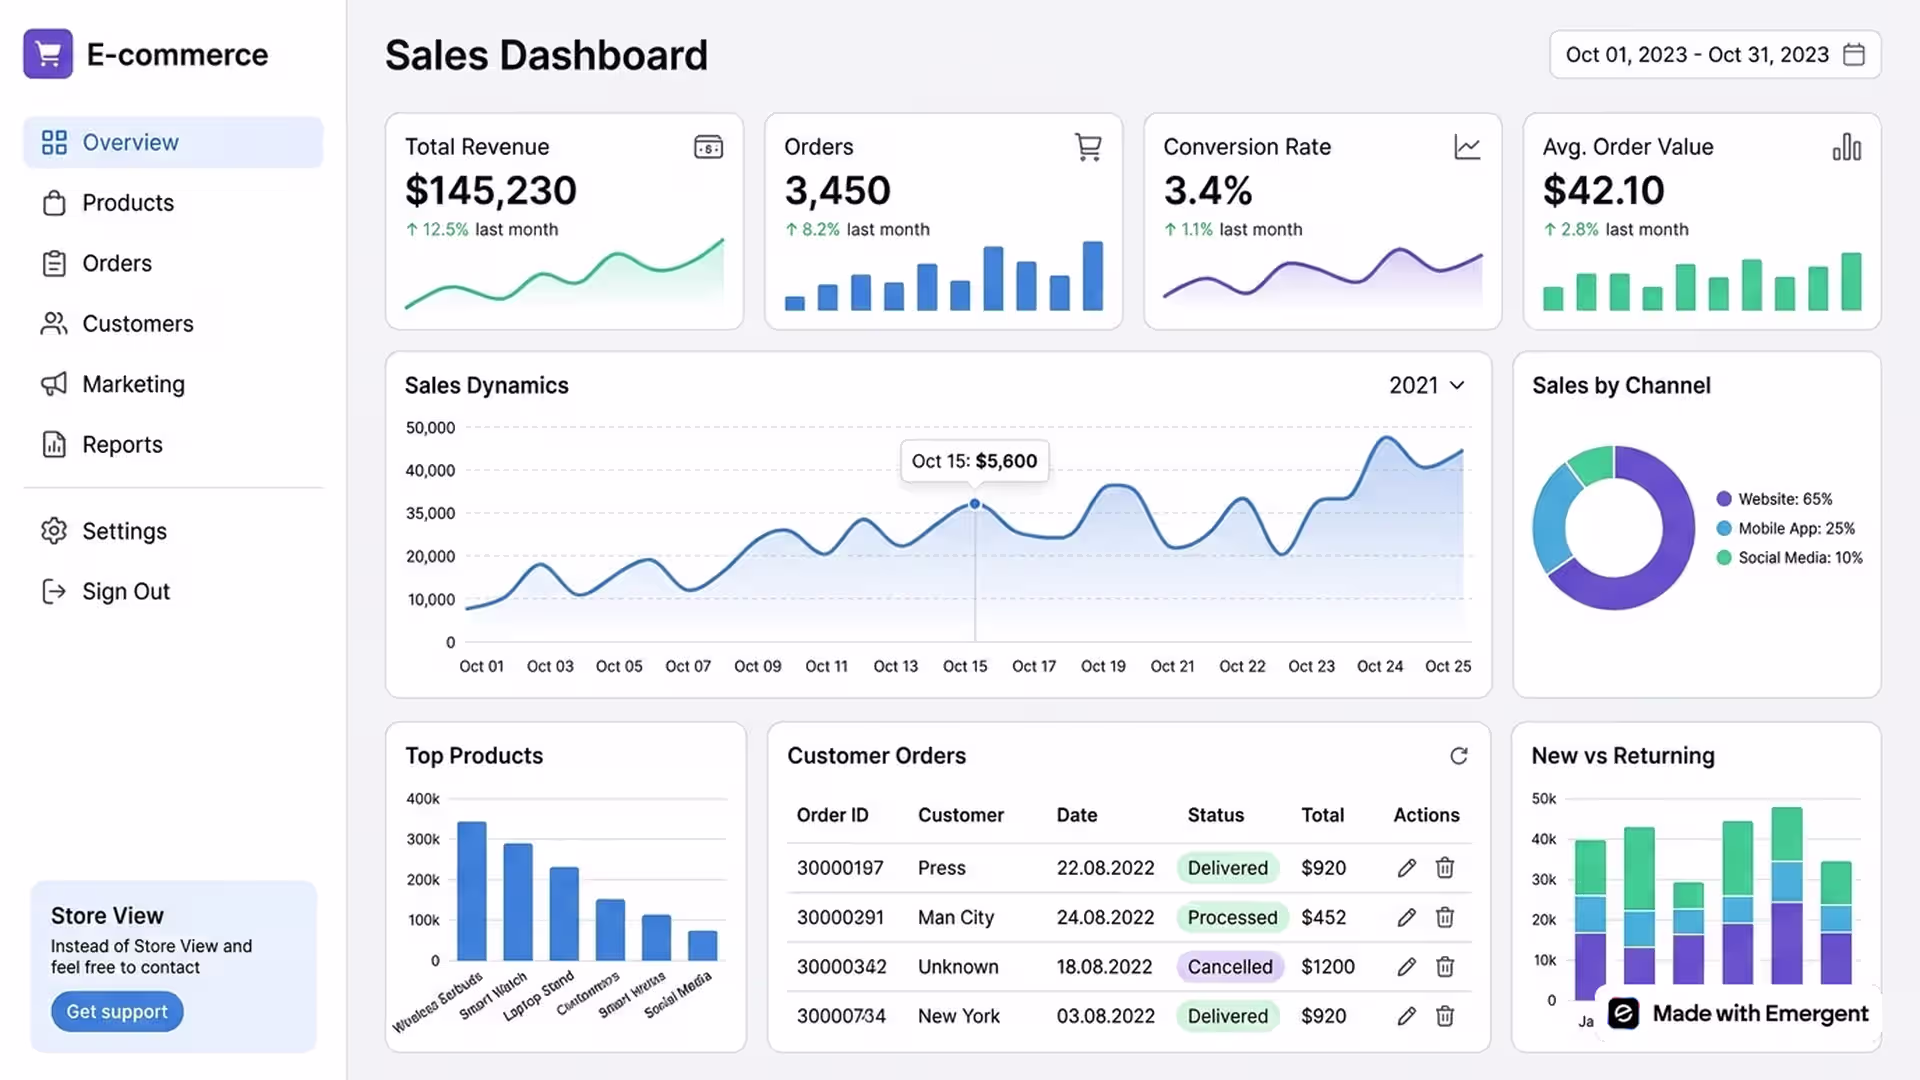
Task: Click the Website purple legend dot
Action: pos(1724,499)
